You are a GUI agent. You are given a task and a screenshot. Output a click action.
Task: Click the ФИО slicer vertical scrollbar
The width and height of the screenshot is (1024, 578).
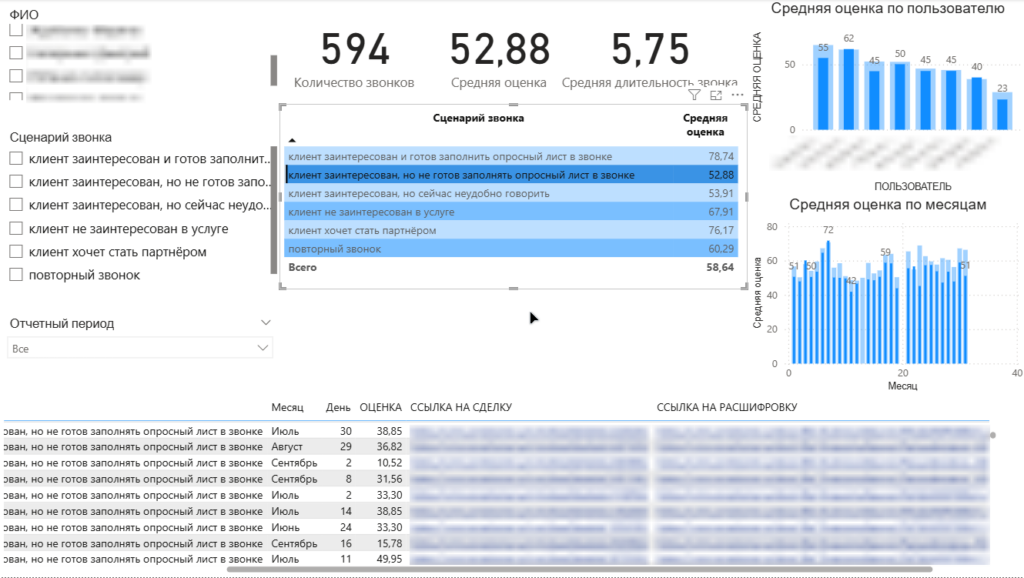274,71
